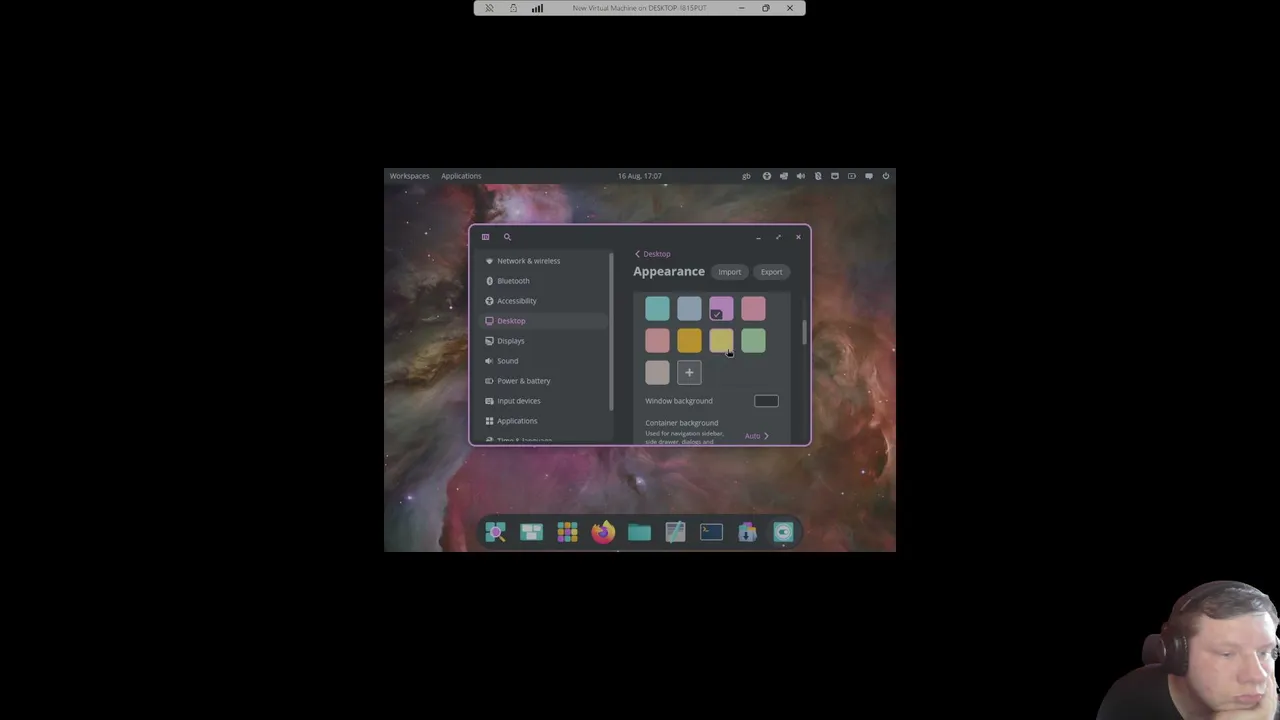Click the Appearance panel vertical scrollbar
The width and height of the screenshot is (1280, 720).
click(804, 333)
